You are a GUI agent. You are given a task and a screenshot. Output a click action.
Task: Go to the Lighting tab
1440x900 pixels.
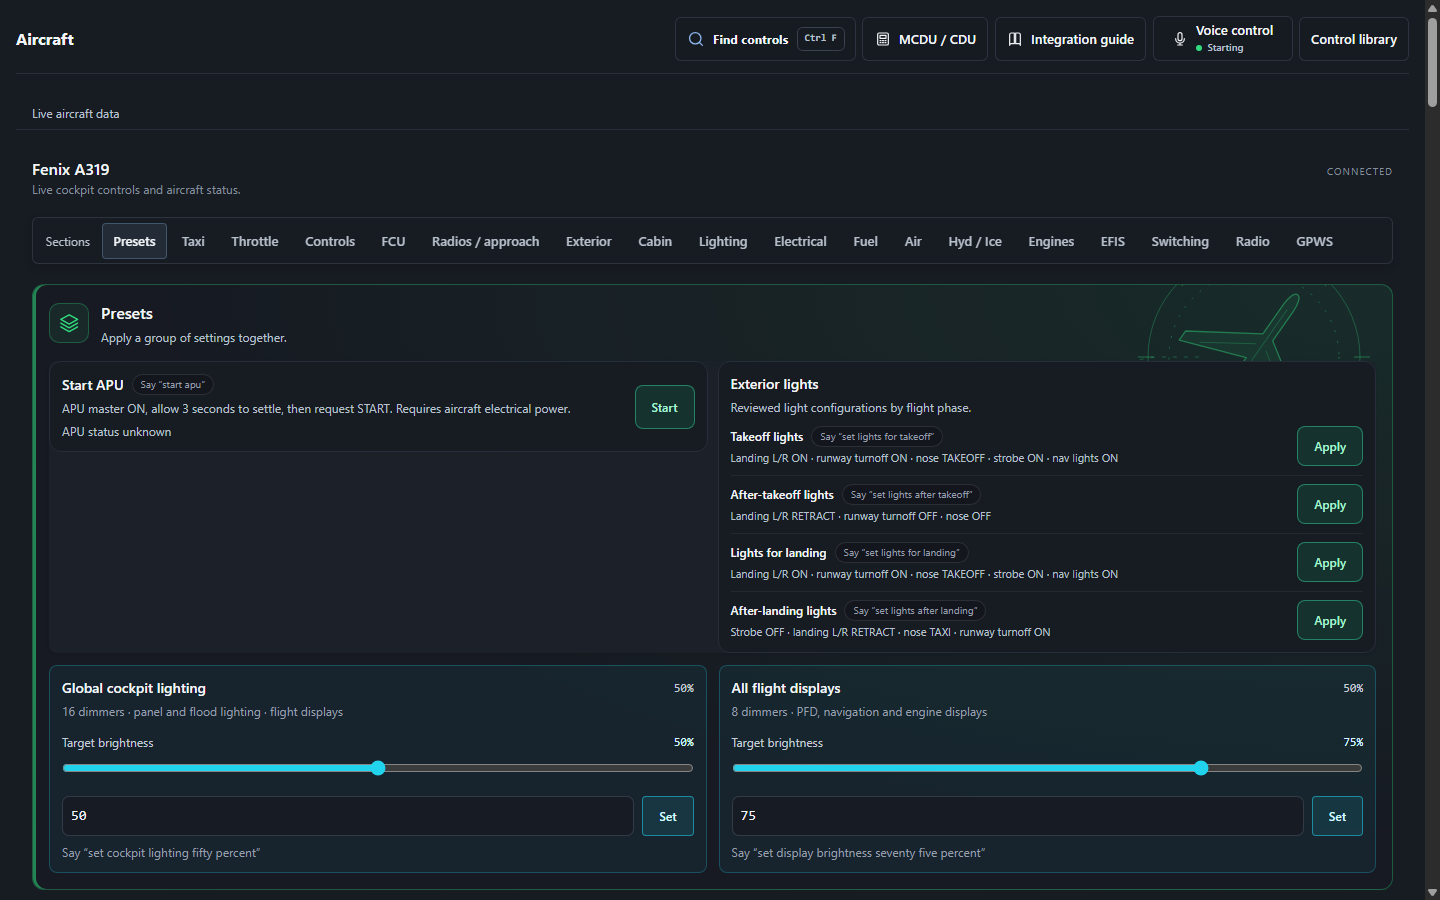723,241
